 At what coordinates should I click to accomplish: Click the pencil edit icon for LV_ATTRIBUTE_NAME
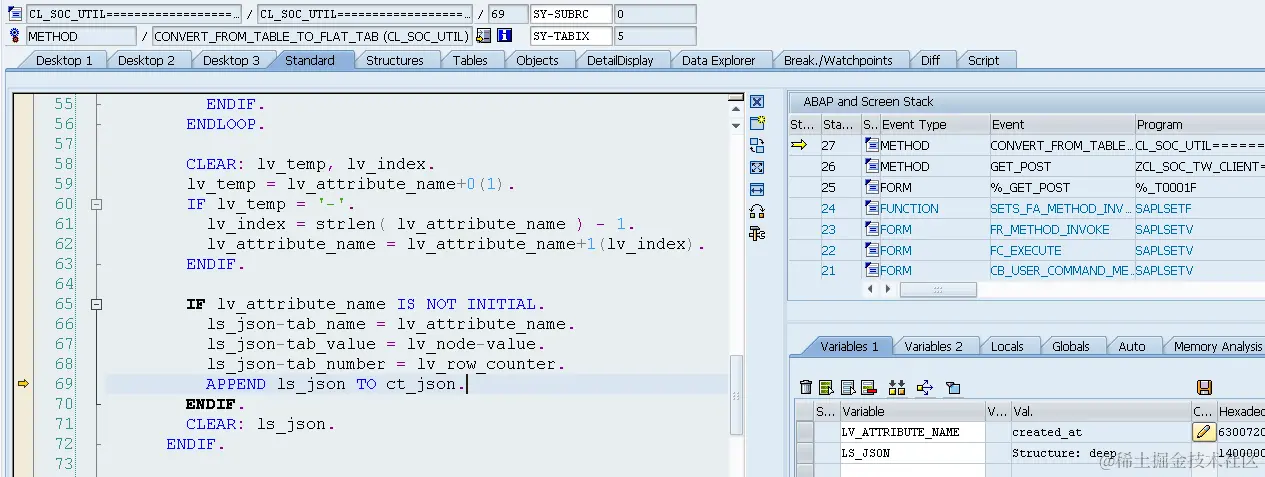(1204, 432)
